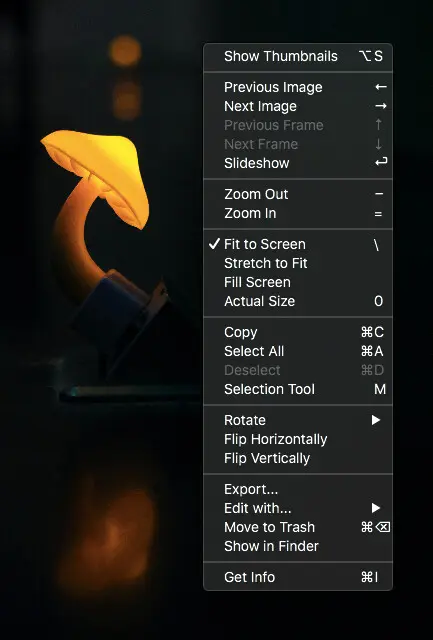Enable Stretch to Fit mode
The width and height of the screenshot is (433, 640).
click(x=298, y=263)
